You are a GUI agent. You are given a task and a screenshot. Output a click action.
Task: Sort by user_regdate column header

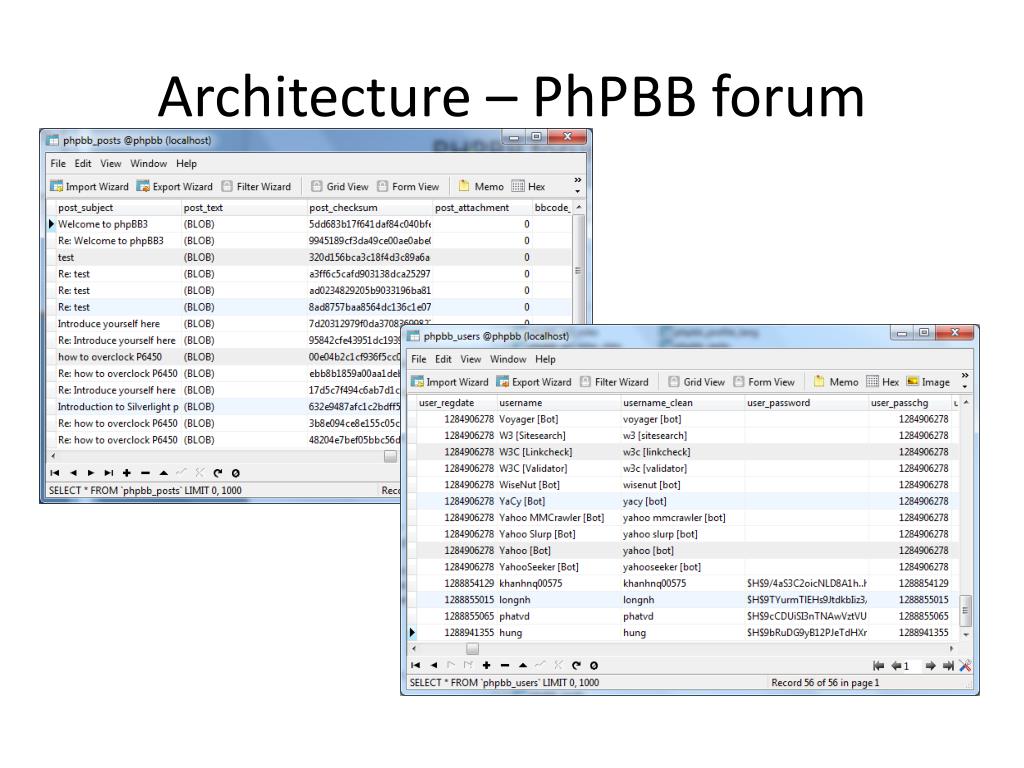point(456,403)
